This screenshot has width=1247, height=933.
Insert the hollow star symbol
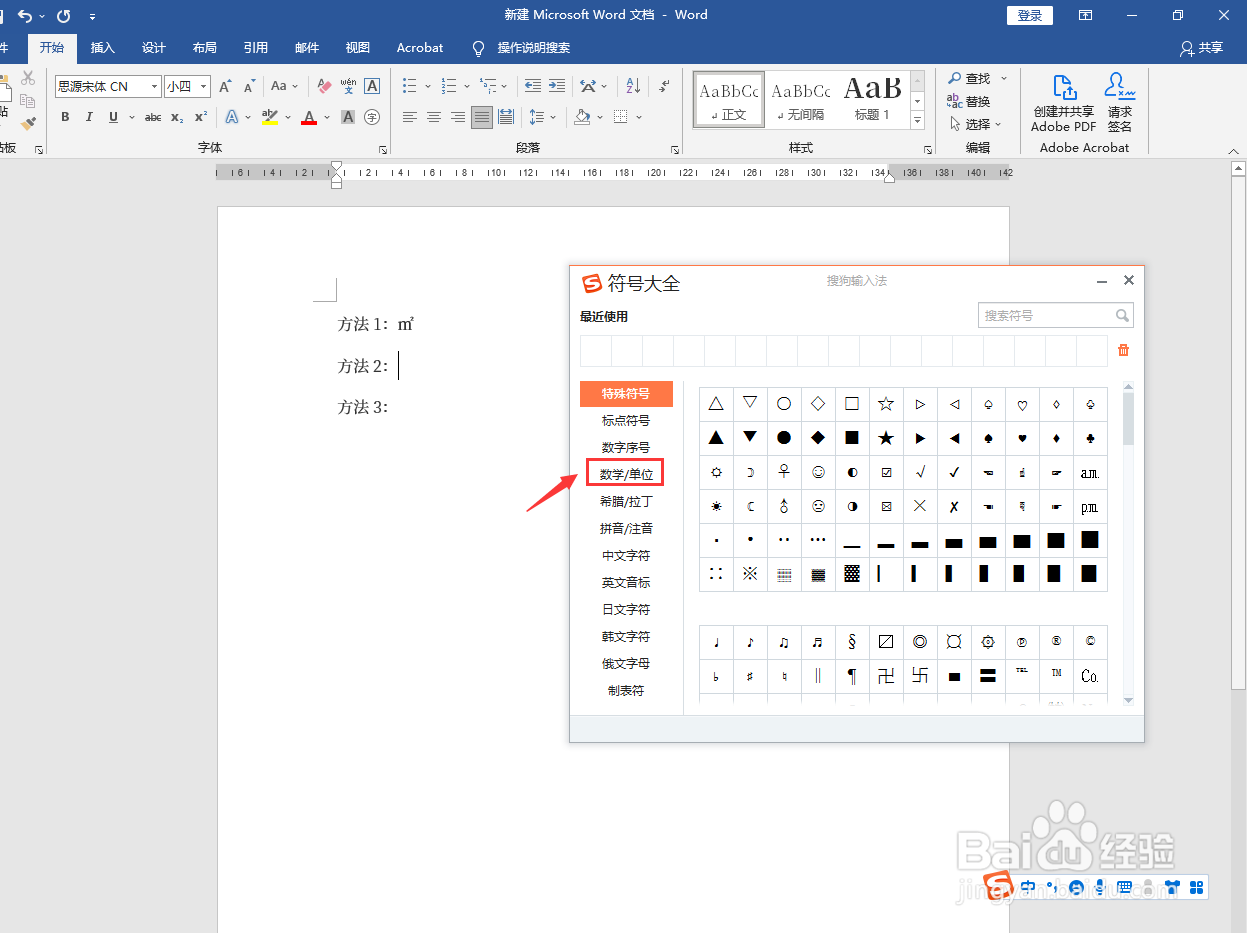pyautogui.click(x=886, y=404)
